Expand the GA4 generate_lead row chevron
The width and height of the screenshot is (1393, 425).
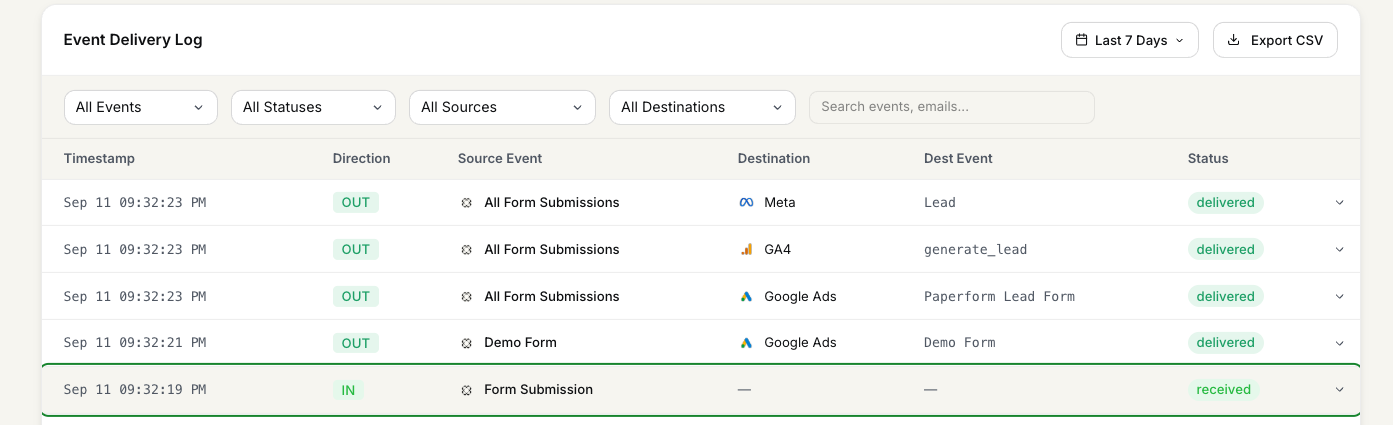1340,250
